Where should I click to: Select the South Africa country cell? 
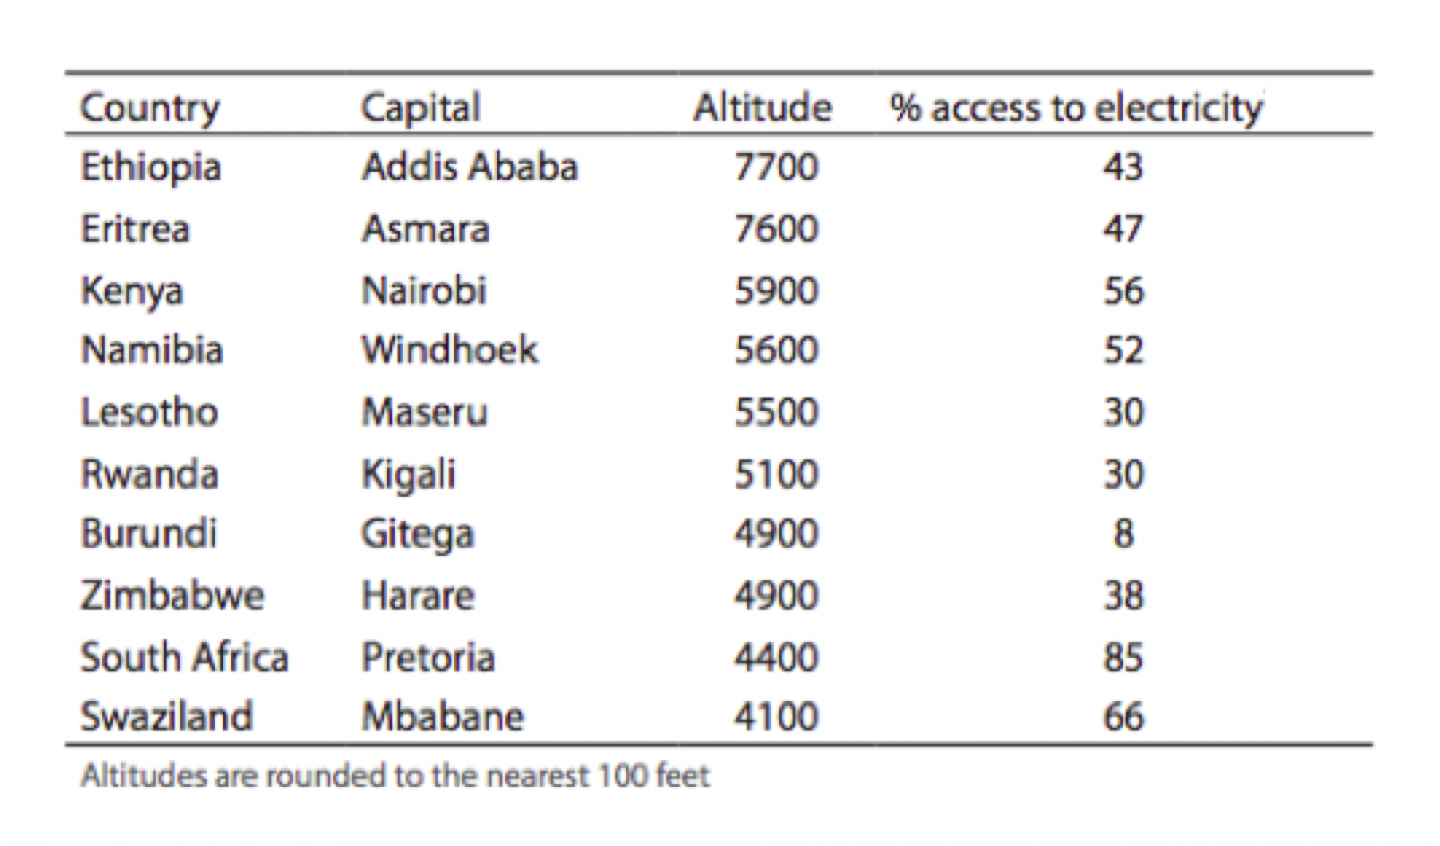click(x=184, y=658)
